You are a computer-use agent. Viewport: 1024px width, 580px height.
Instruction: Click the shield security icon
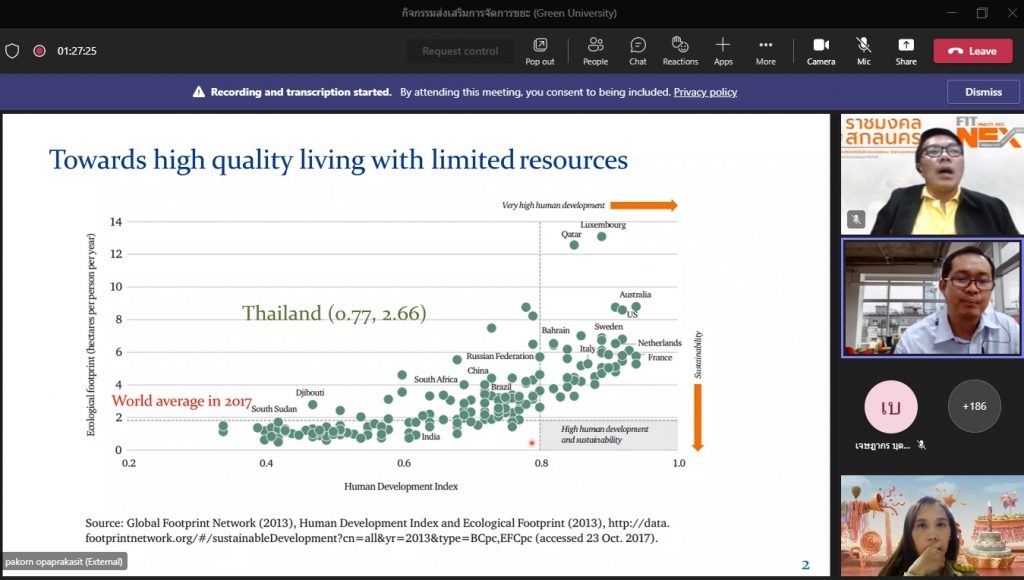(x=12, y=51)
